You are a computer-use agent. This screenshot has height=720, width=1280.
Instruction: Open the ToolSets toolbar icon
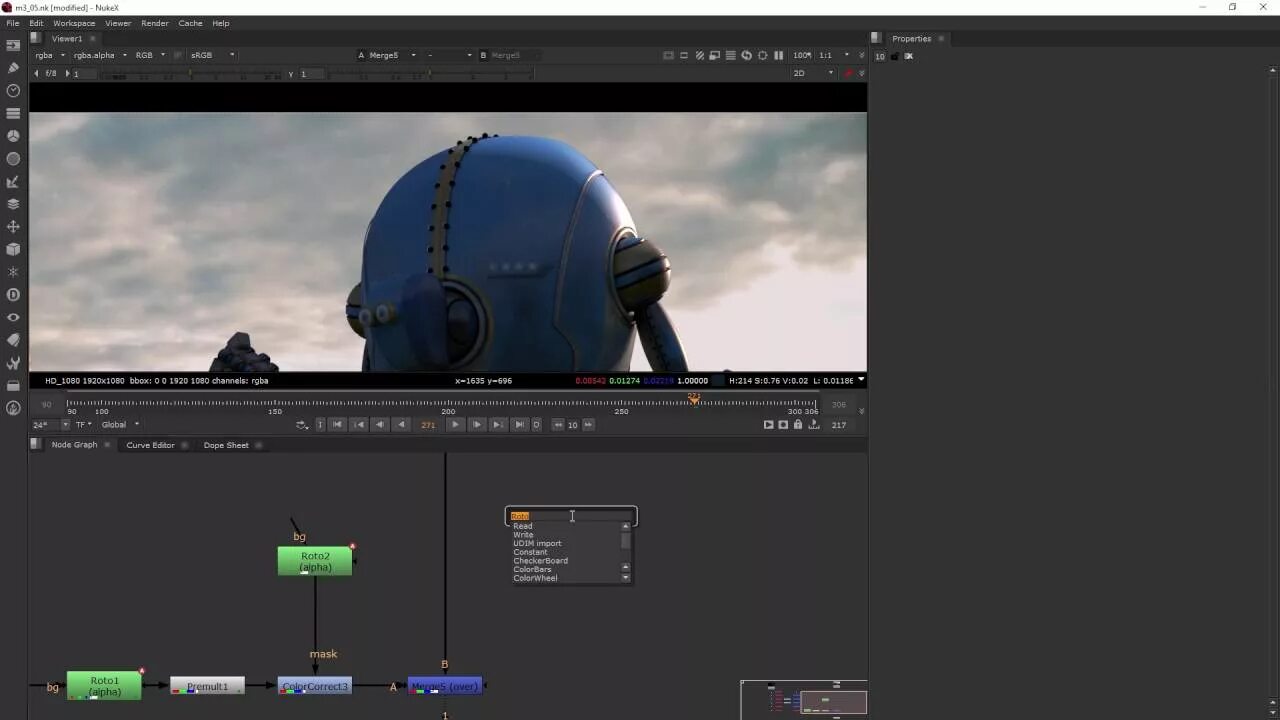point(13,363)
